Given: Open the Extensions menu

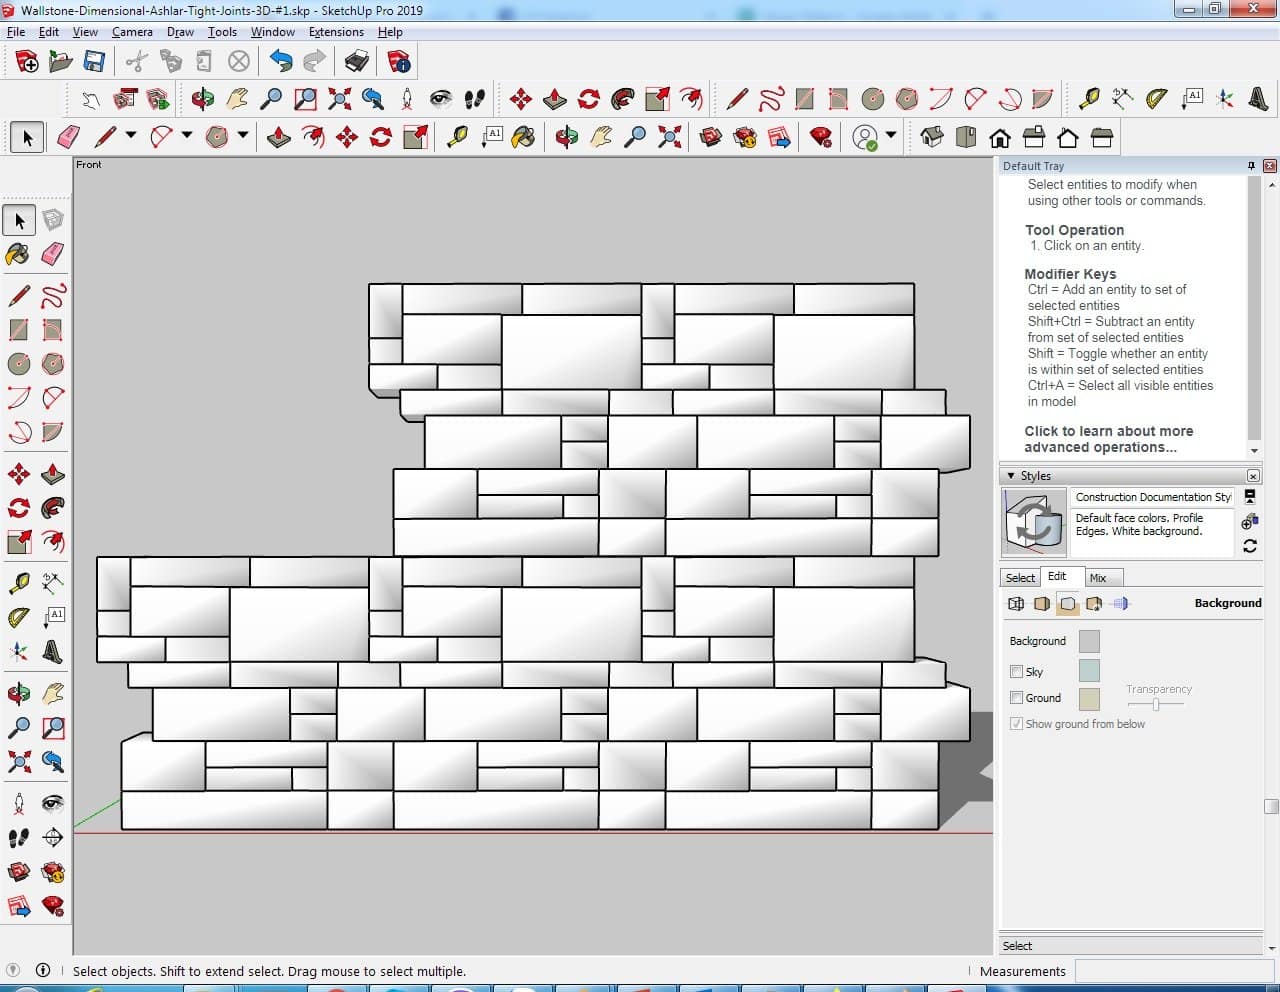Looking at the screenshot, I should point(336,32).
